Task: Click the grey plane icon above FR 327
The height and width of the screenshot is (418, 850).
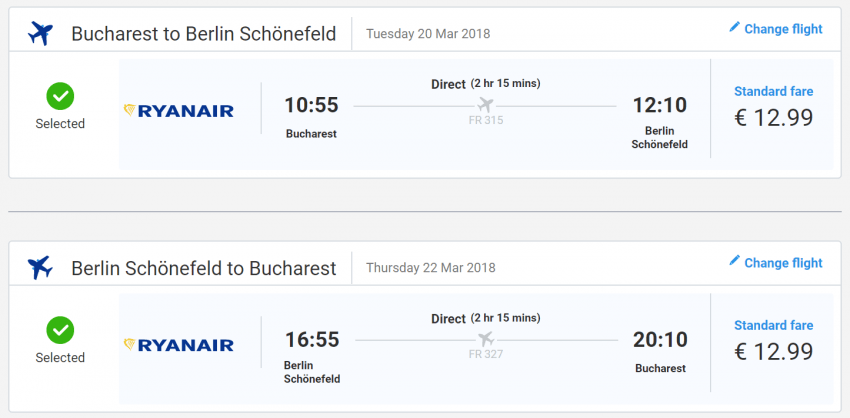Action: pyautogui.click(x=486, y=339)
